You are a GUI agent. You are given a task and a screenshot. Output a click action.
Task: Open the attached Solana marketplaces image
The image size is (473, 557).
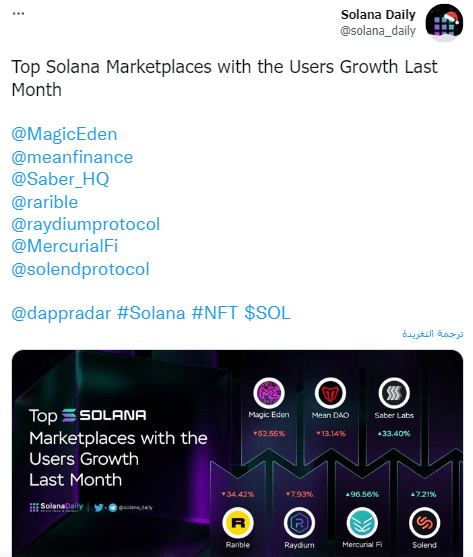[x=237, y=453]
